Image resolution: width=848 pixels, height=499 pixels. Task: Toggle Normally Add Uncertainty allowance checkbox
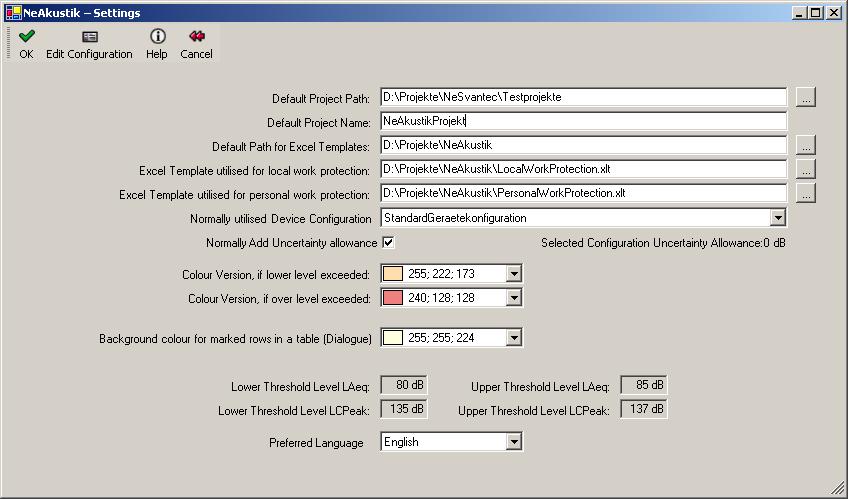388,243
